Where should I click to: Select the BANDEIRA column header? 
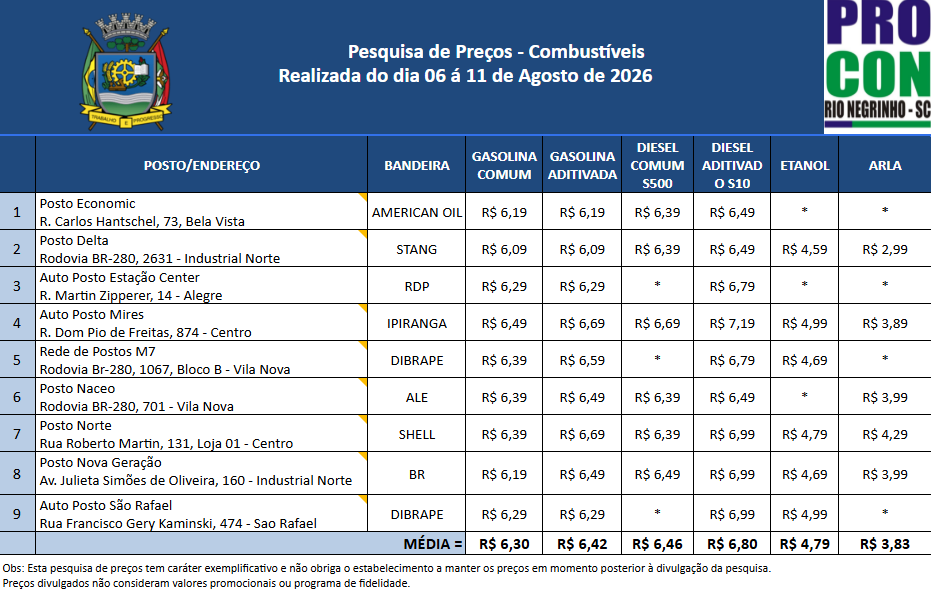click(417, 165)
